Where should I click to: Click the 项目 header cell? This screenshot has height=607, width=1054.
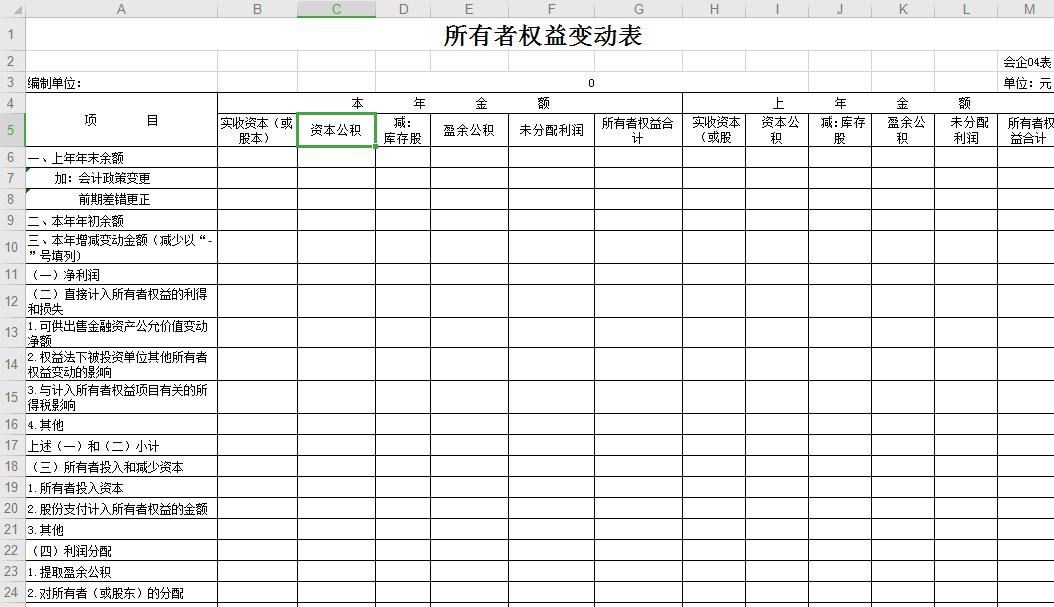(x=121, y=120)
